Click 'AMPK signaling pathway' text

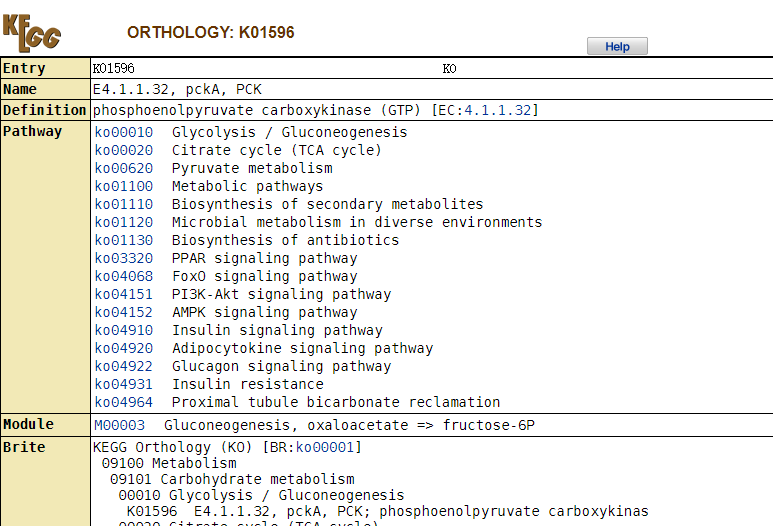coord(264,312)
